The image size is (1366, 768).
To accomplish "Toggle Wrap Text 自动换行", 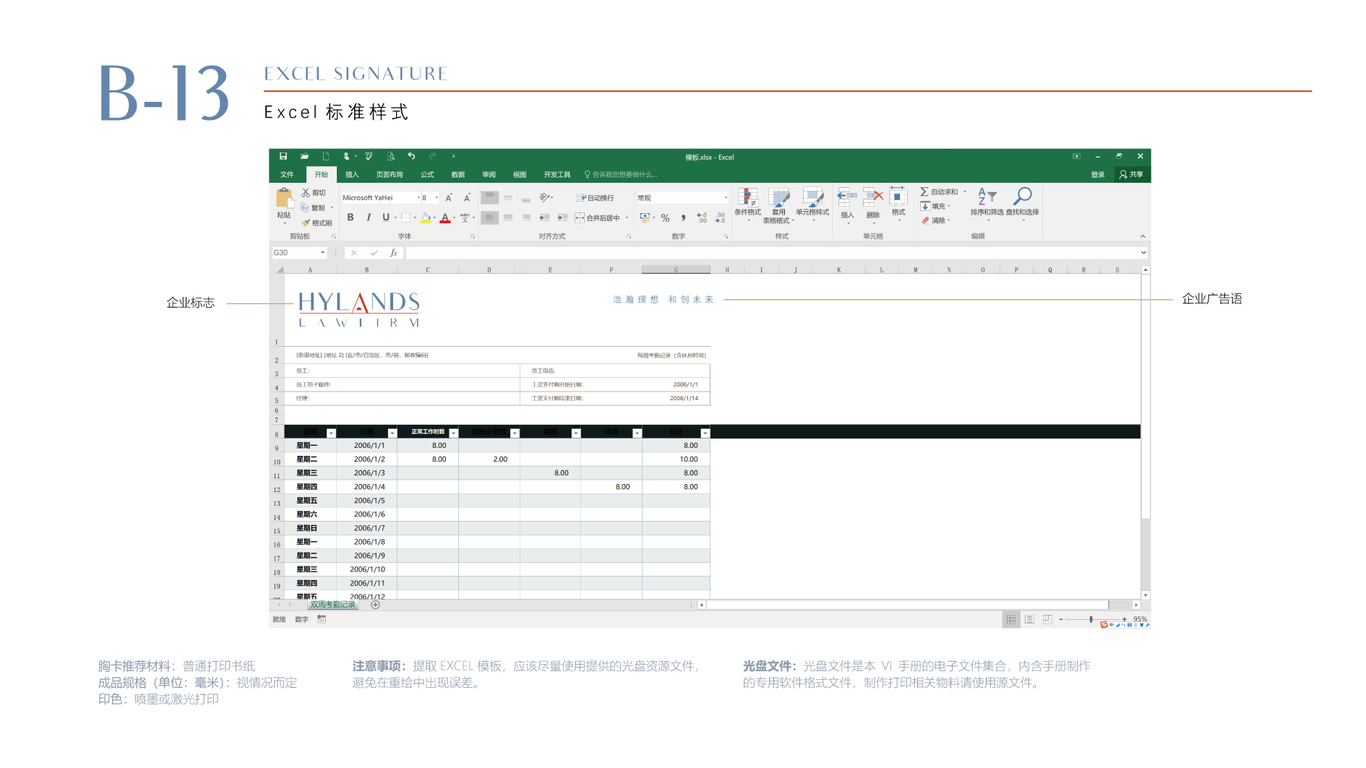I will point(596,198).
